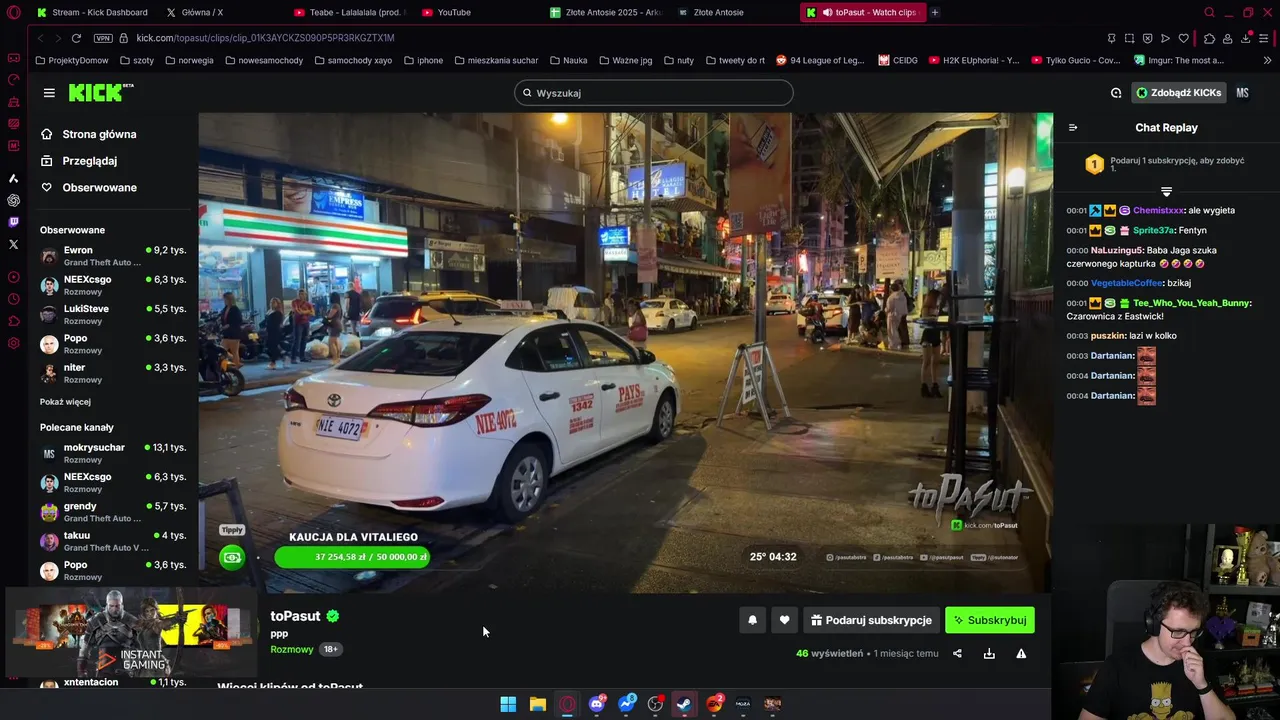Click the browser address bar URL
This screenshot has height=720, width=1280.
[265, 38]
